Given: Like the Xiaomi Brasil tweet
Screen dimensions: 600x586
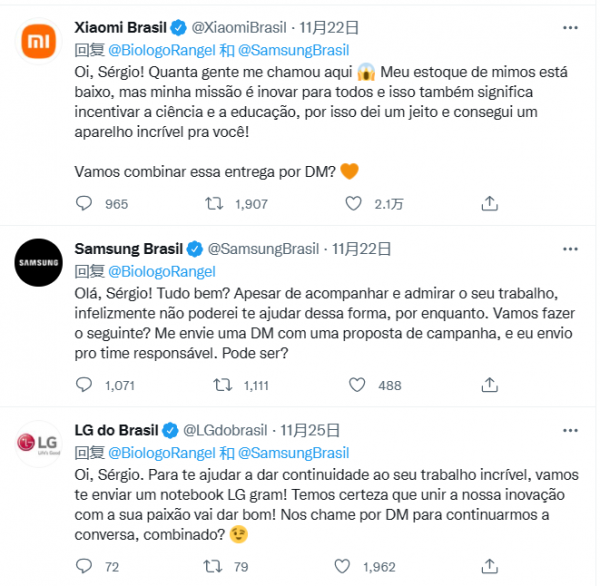Looking at the screenshot, I should pyautogui.click(x=353, y=204).
